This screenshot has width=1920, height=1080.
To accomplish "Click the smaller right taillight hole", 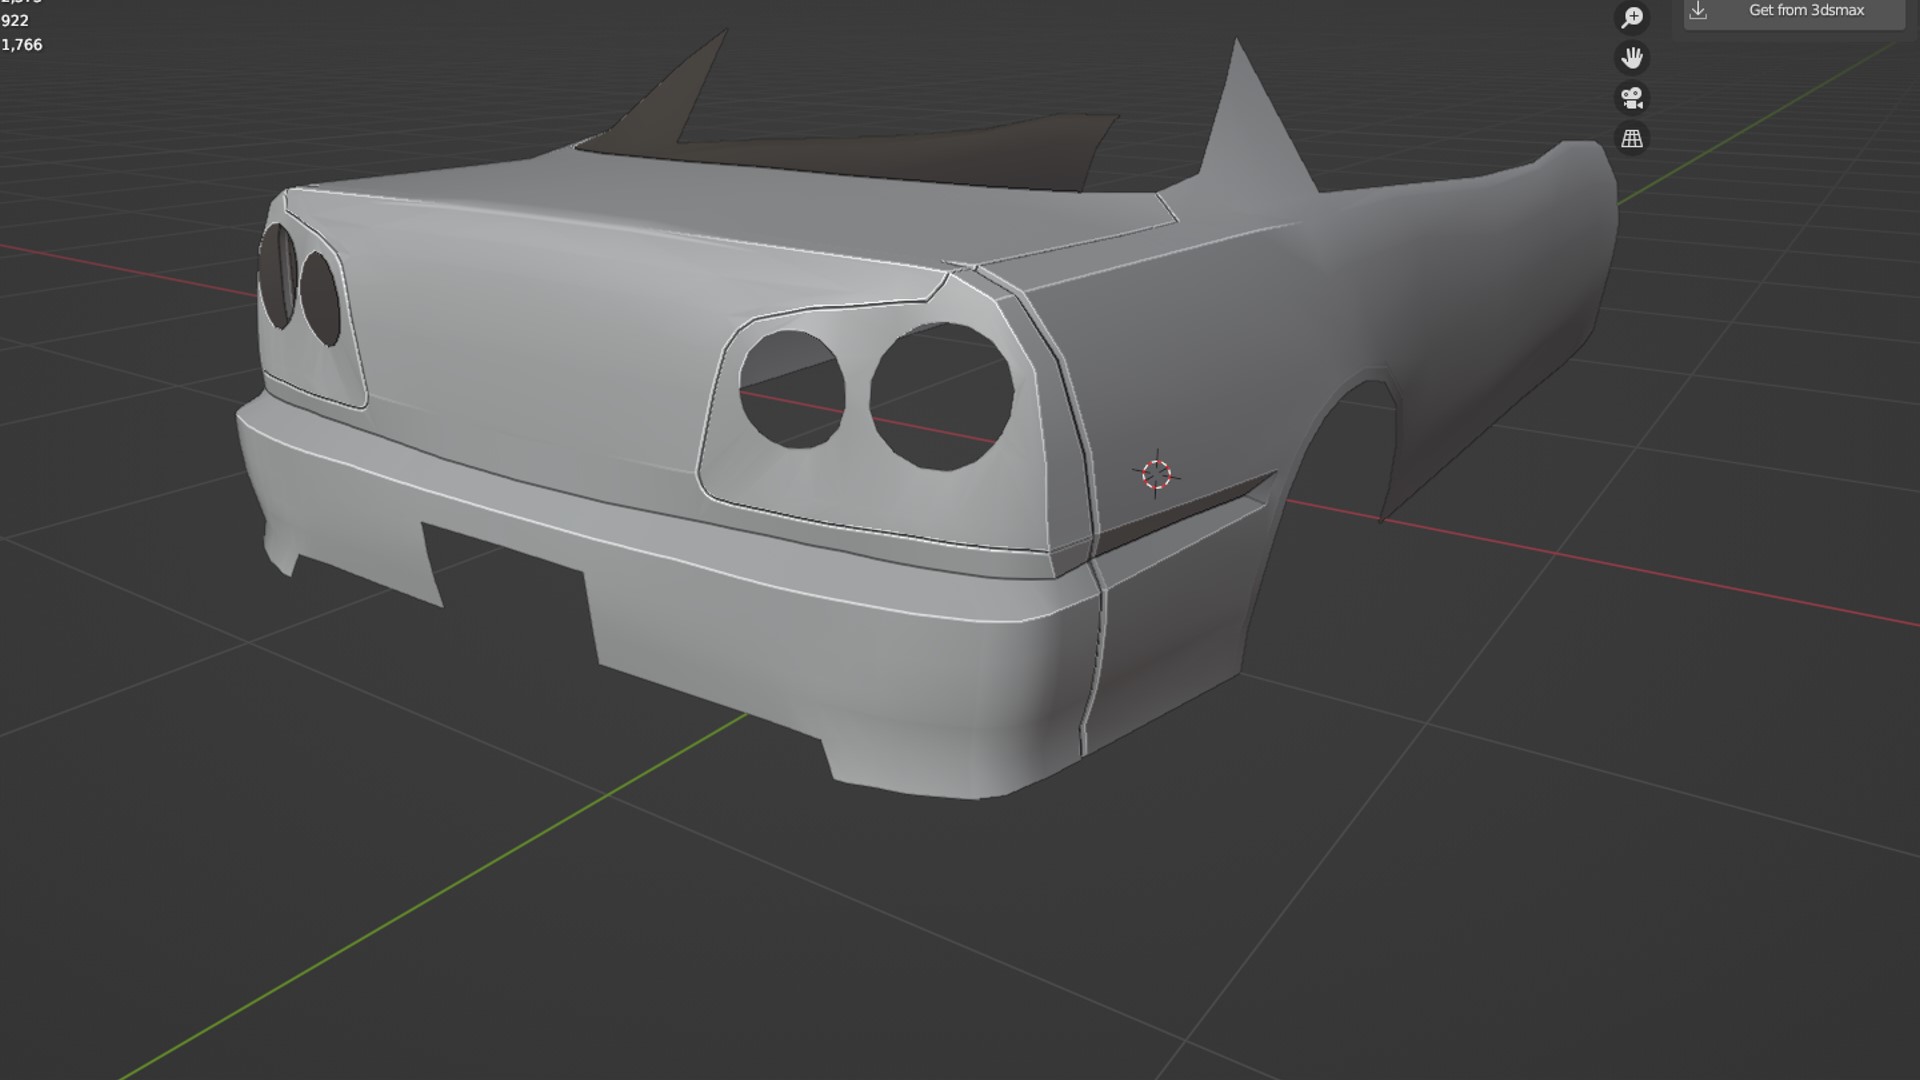I will click(792, 389).
